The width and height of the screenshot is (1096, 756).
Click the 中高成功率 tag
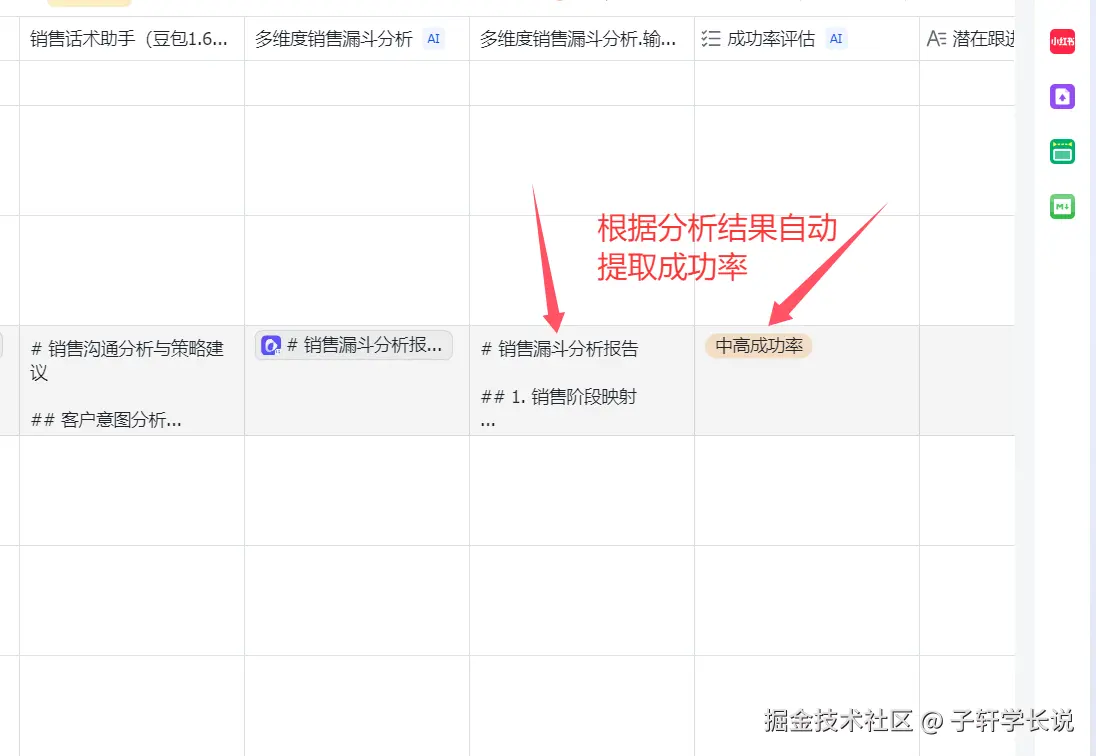coord(759,346)
